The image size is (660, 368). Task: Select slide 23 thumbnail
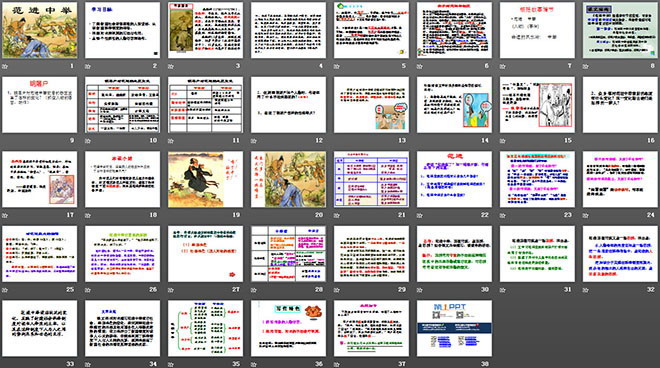(x=537, y=179)
